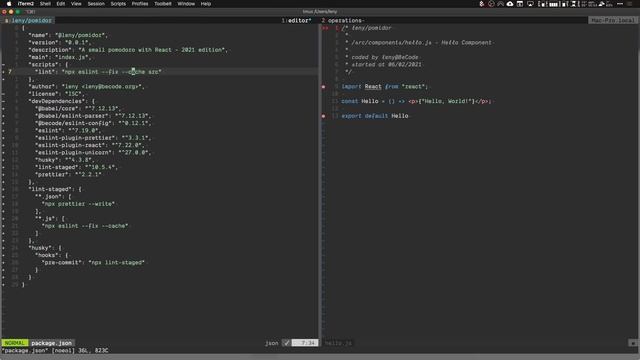Image resolution: width=640 pixels, height=360 pixels.
Task: Switch to the tmux window 2 operations
Action: click(343, 20)
